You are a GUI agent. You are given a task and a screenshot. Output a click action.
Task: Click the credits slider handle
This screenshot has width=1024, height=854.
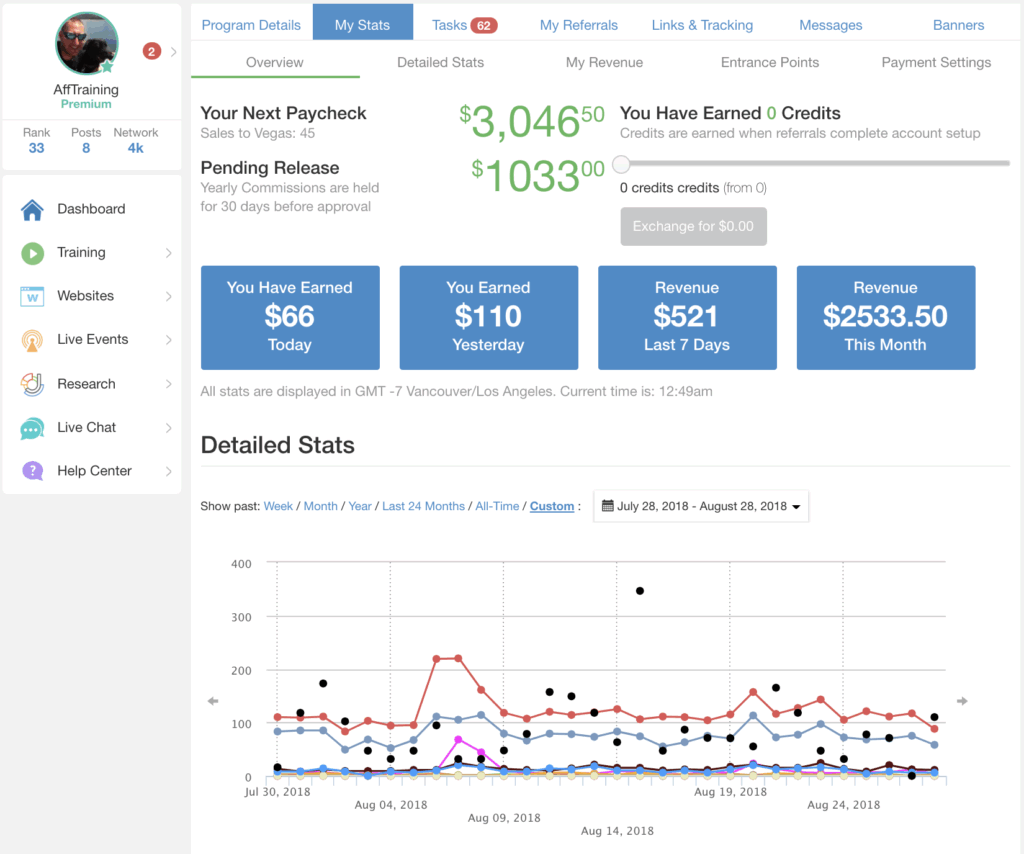click(x=621, y=163)
